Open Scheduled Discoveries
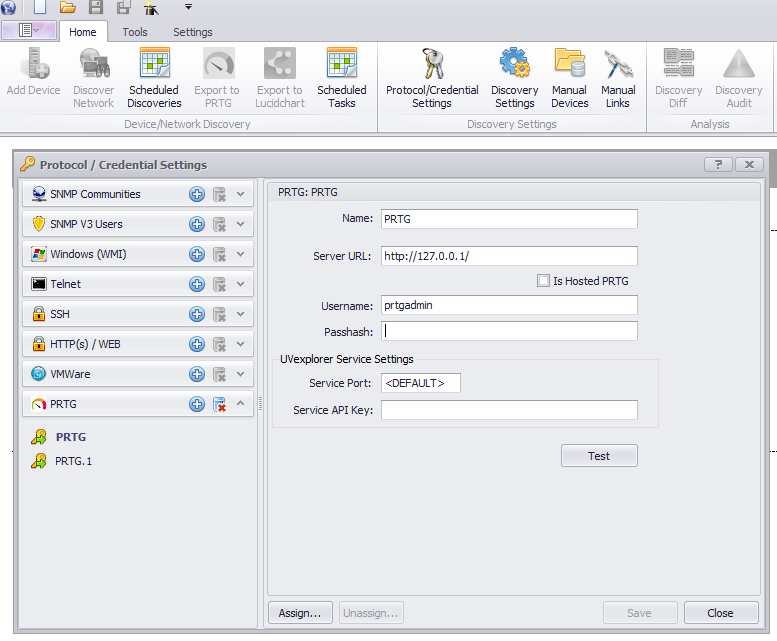The width and height of the screenshot is (777, 641). click(x=154, y=77)
